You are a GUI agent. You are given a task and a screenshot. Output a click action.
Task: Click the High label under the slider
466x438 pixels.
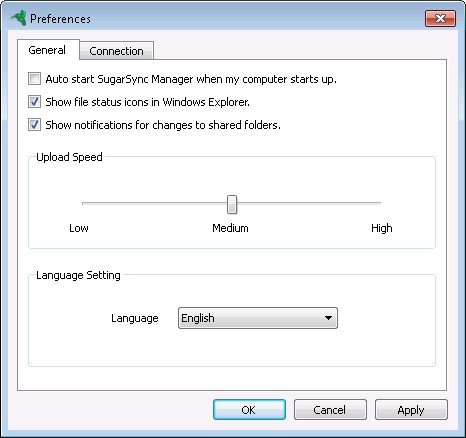[382, 228]
